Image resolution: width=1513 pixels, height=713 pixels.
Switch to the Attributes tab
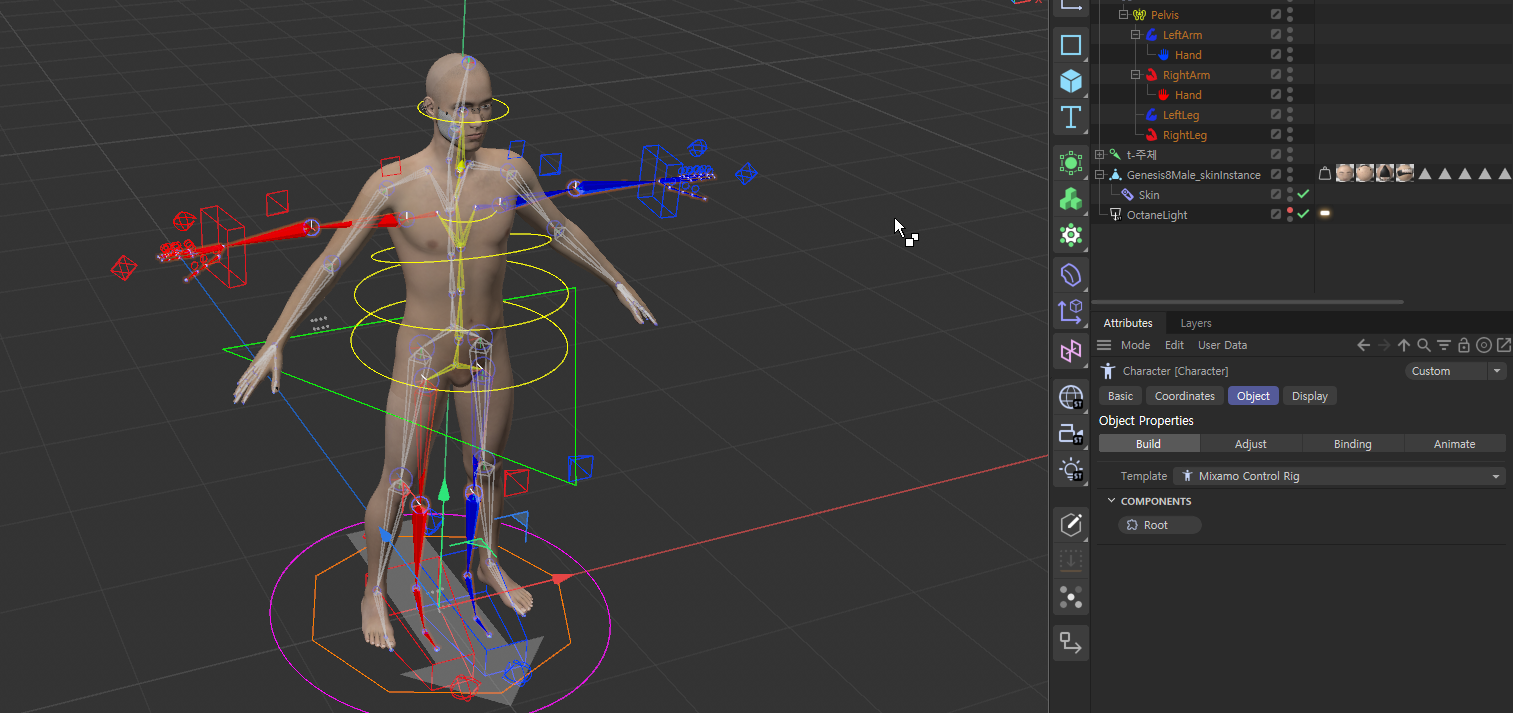coord(1128,323)
